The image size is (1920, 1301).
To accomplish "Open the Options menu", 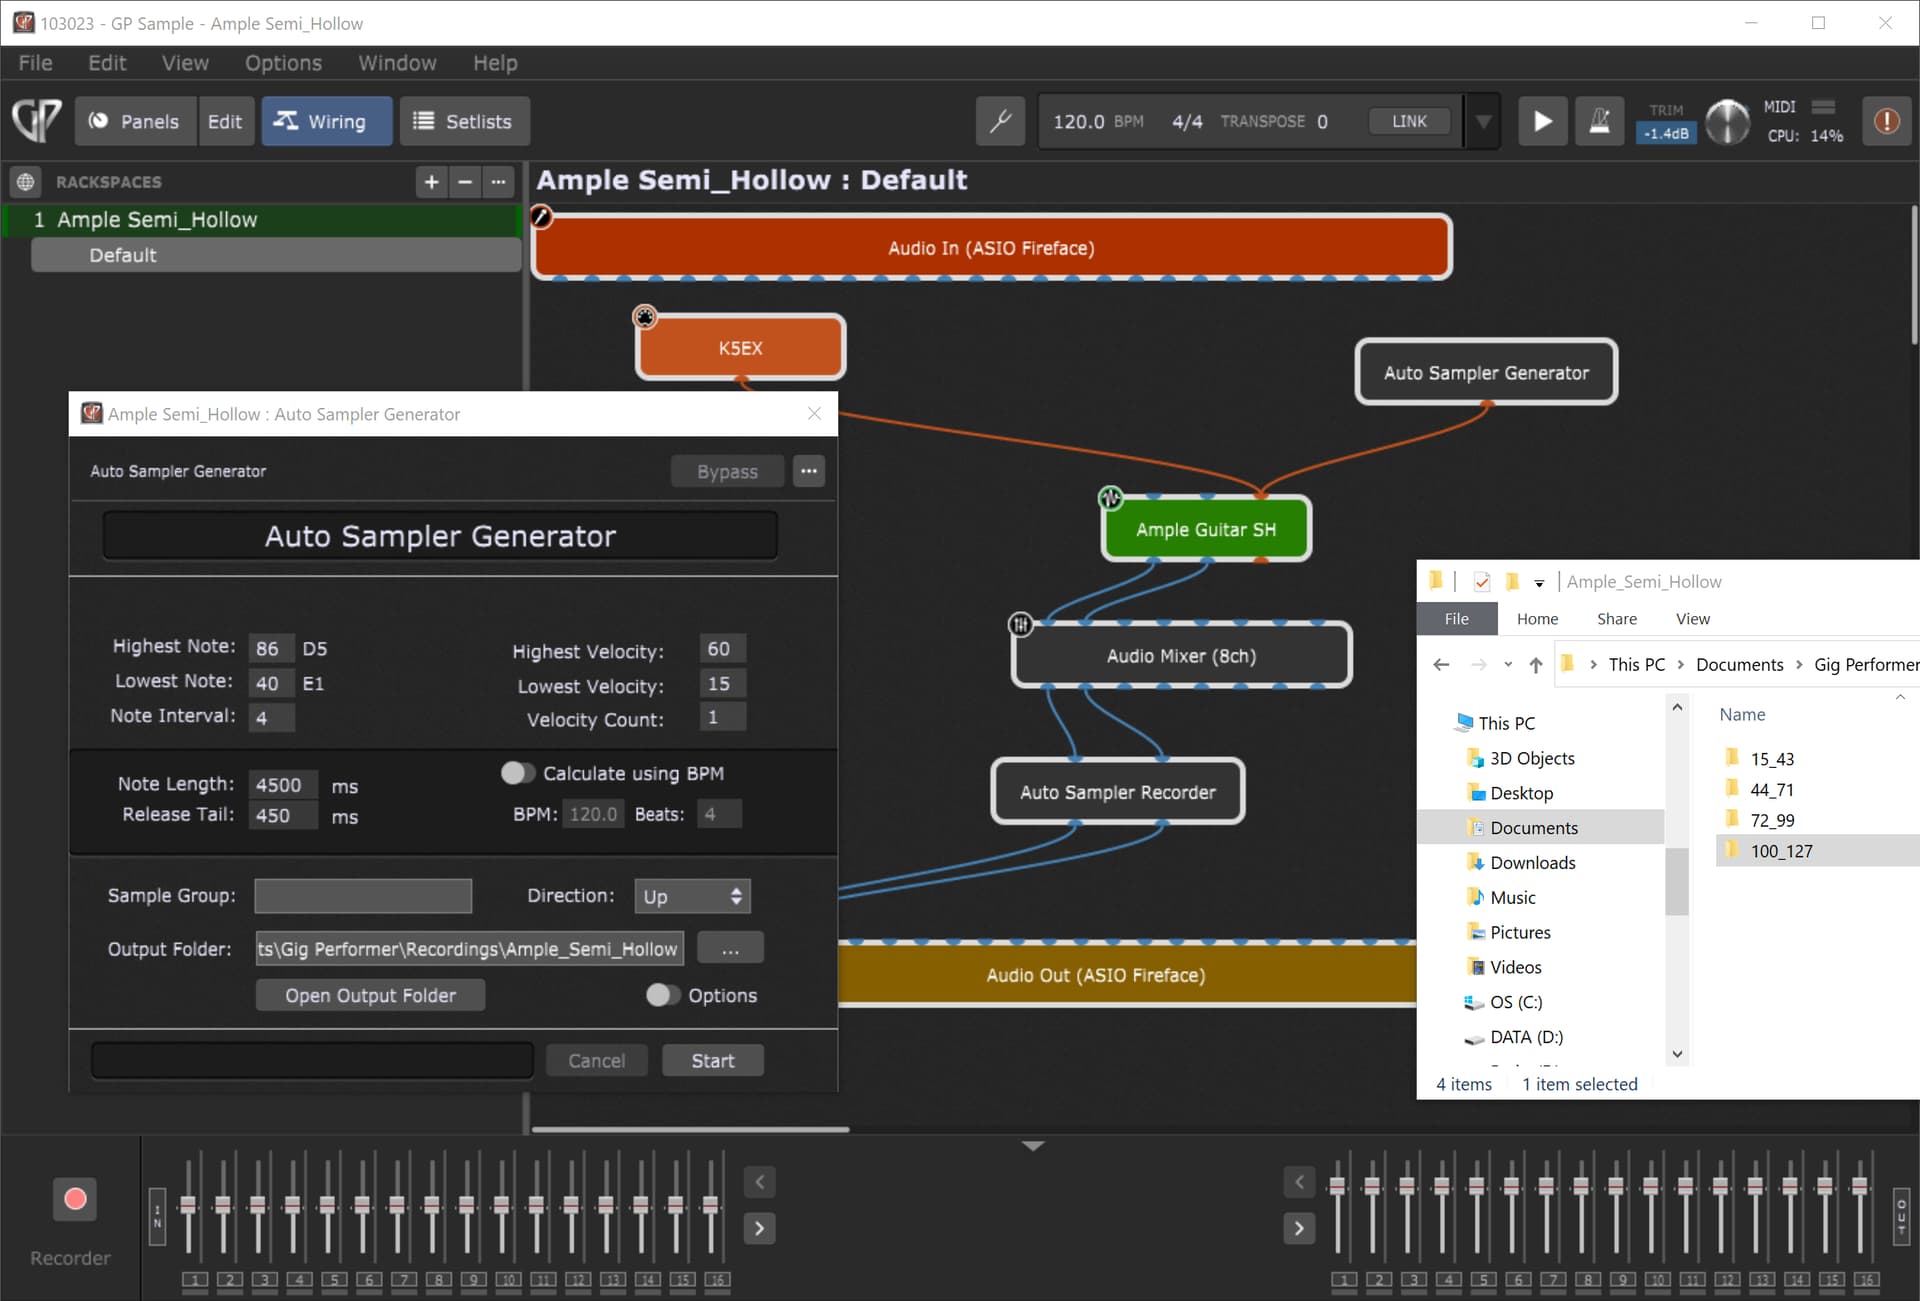I will (x=283, y=63).
